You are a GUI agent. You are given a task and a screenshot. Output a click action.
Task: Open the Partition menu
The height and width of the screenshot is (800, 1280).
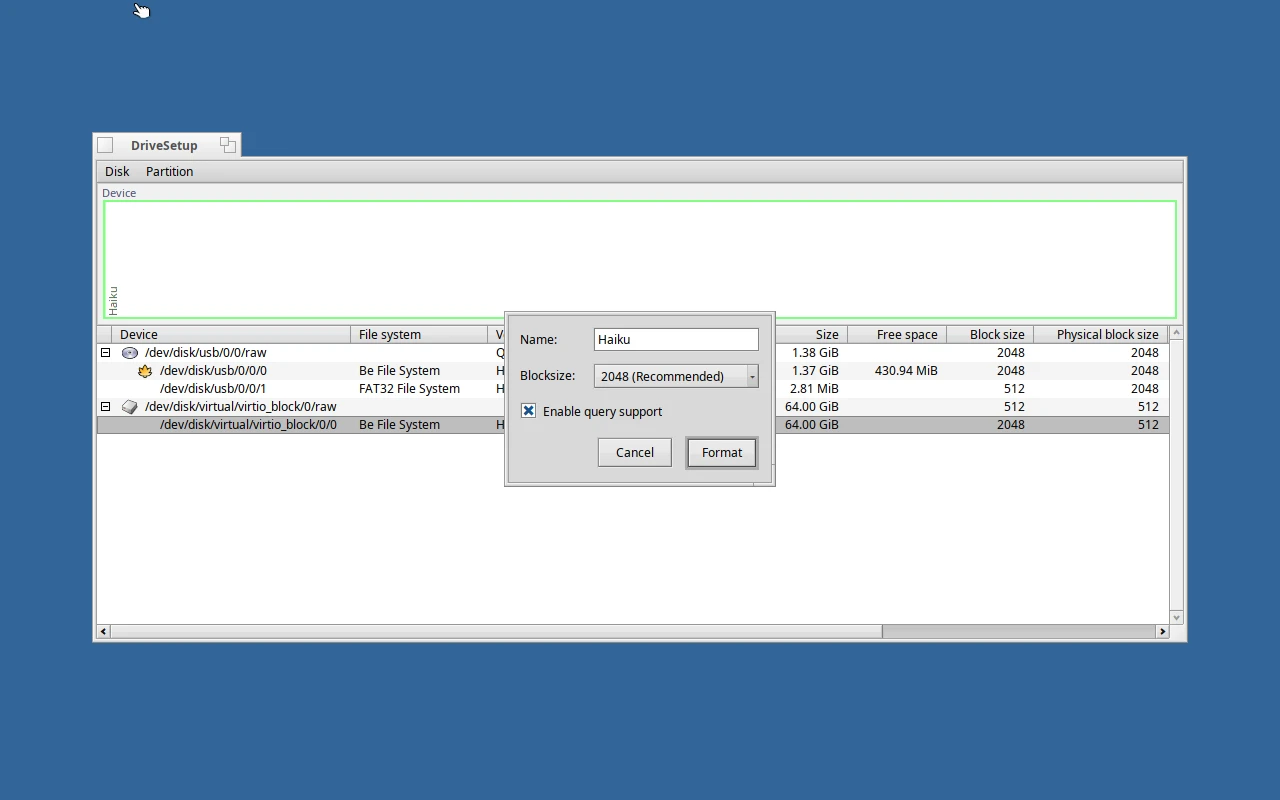pyautogui.click(x=169, y=172)
